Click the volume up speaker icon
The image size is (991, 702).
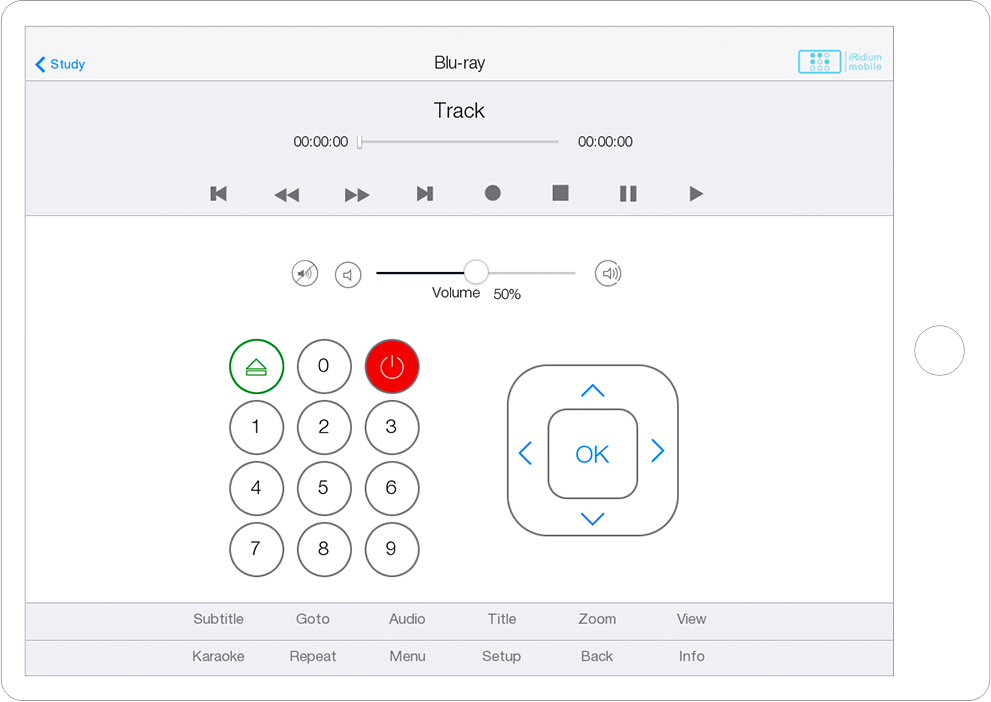(608, 273)
